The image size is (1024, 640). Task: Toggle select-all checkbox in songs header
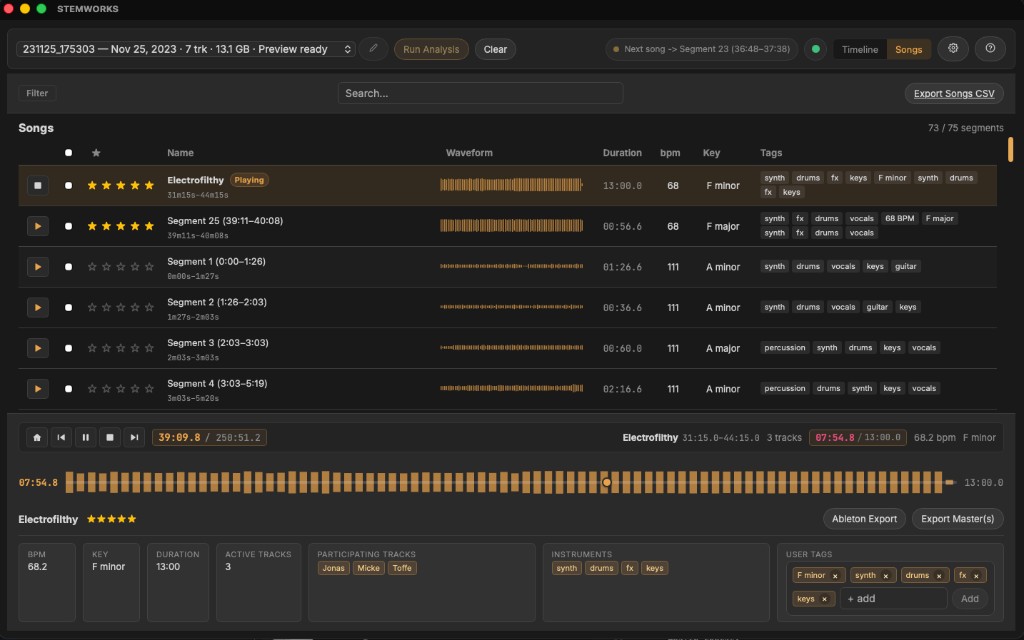coord(69,153)
